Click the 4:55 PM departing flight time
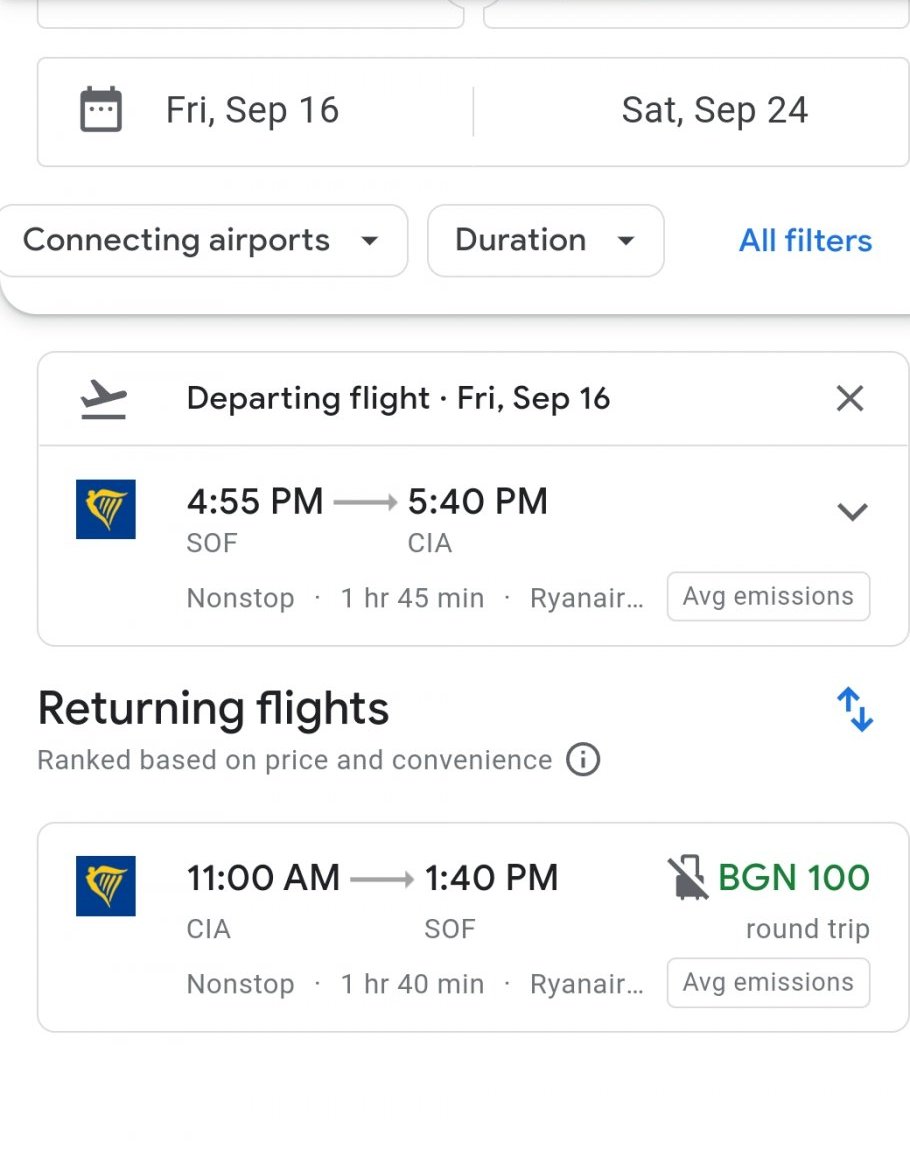The image size is (910, 1153). click(255, 502)
